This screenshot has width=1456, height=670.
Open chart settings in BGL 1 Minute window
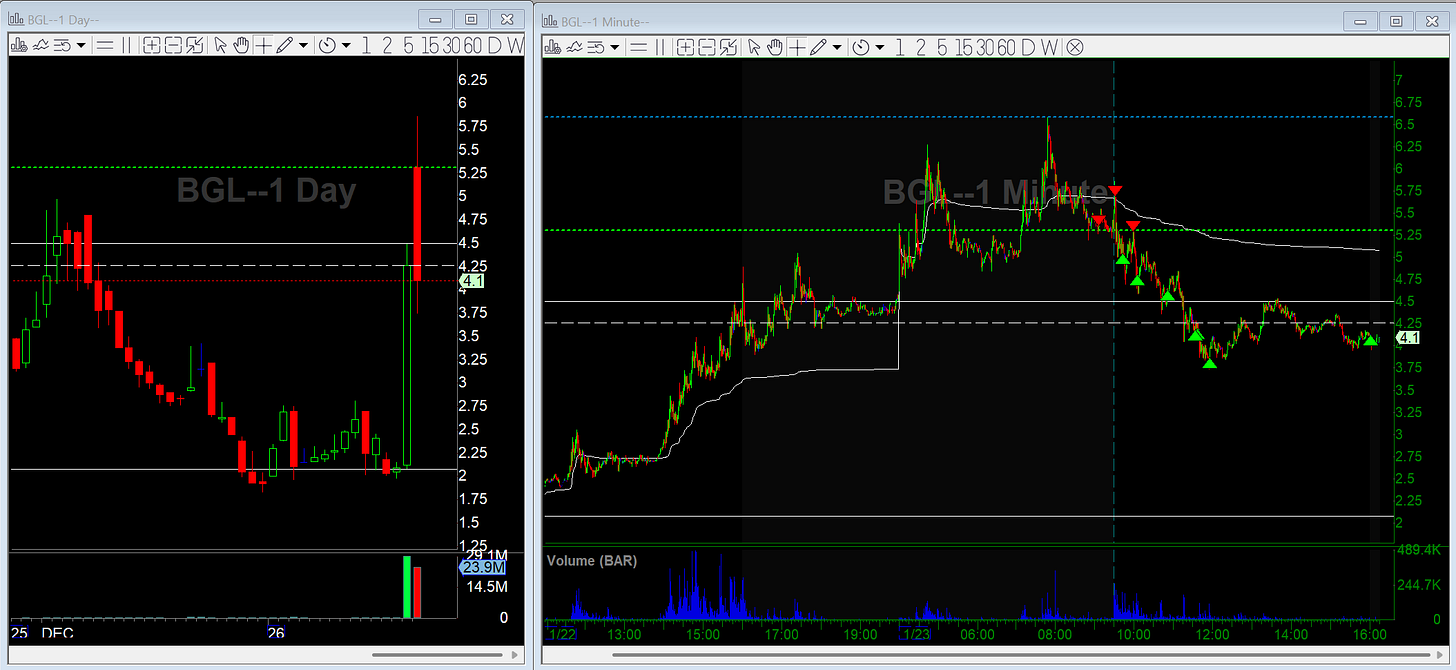552,46
